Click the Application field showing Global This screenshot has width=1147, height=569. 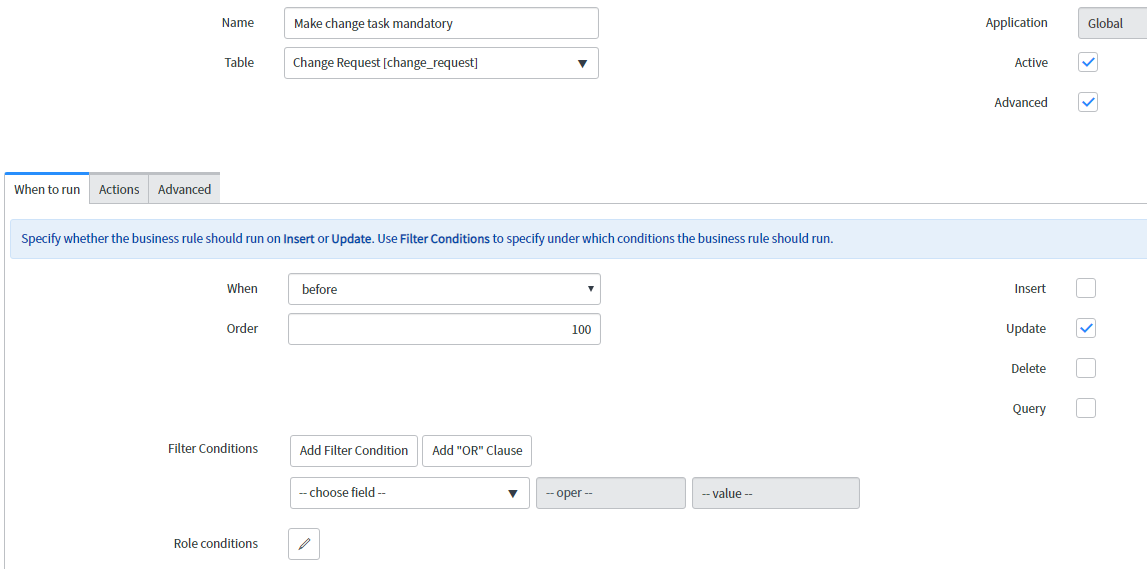point(1113,23)
